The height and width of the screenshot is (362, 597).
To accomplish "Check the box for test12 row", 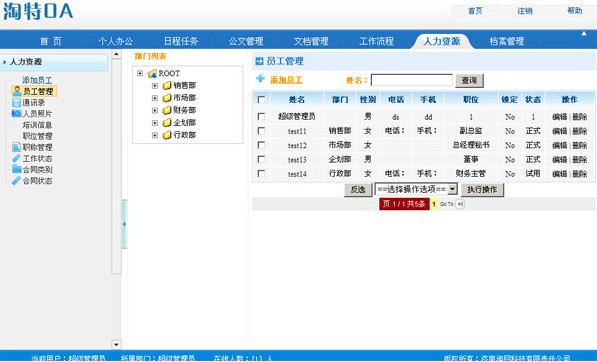I will click(261, 145).
